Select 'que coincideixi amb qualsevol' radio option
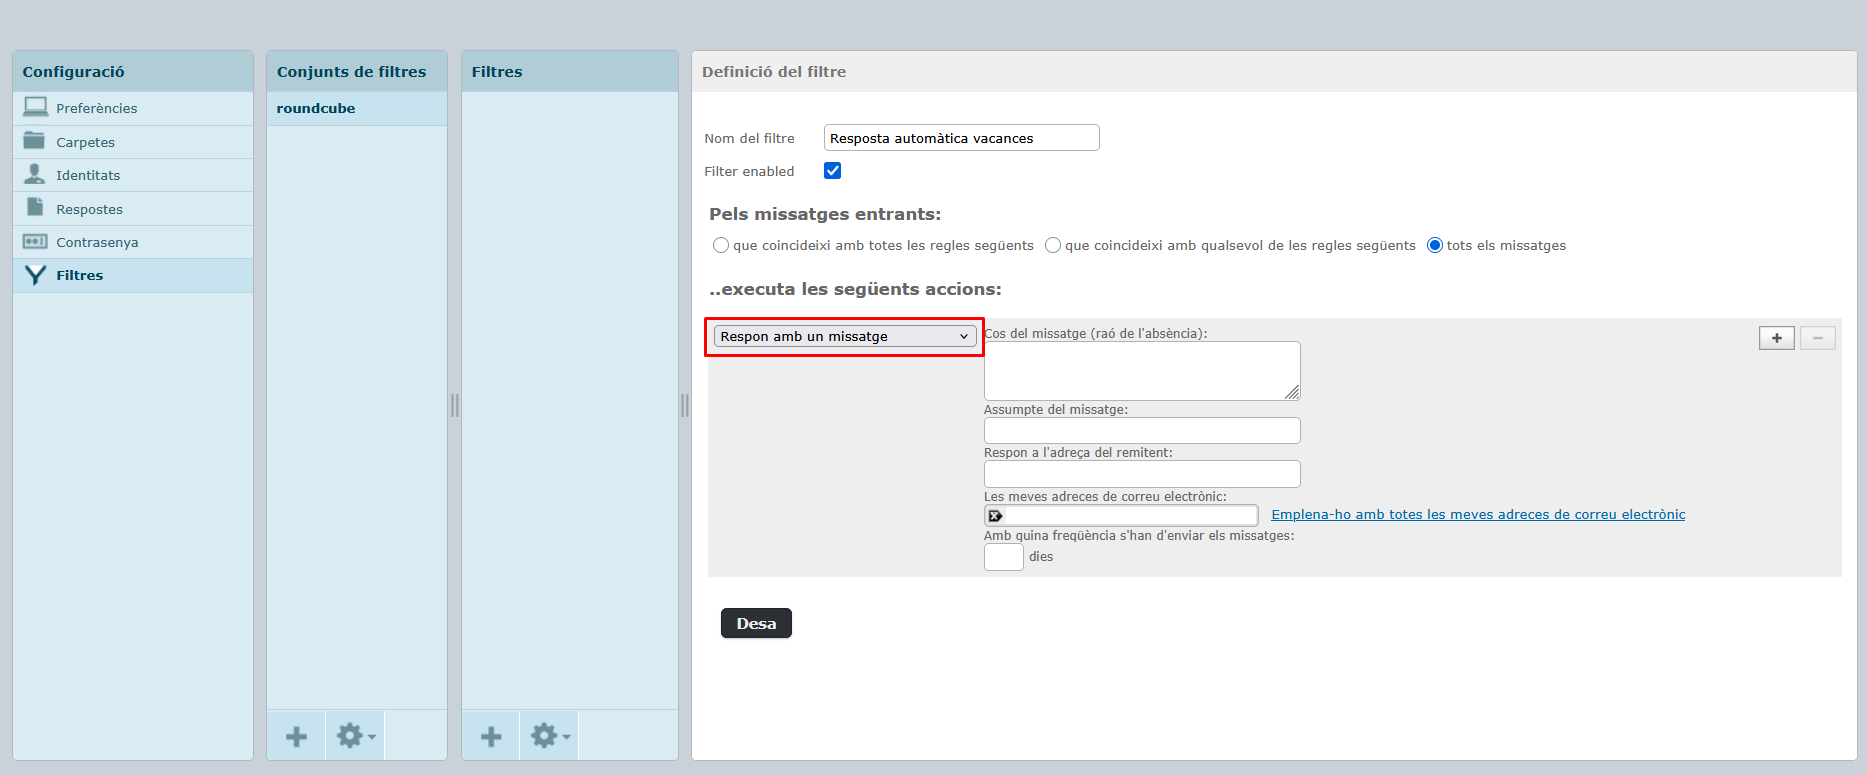The height and width of the screenshot is (775, 1867). pyautogui.click(x=1053, y=245)
